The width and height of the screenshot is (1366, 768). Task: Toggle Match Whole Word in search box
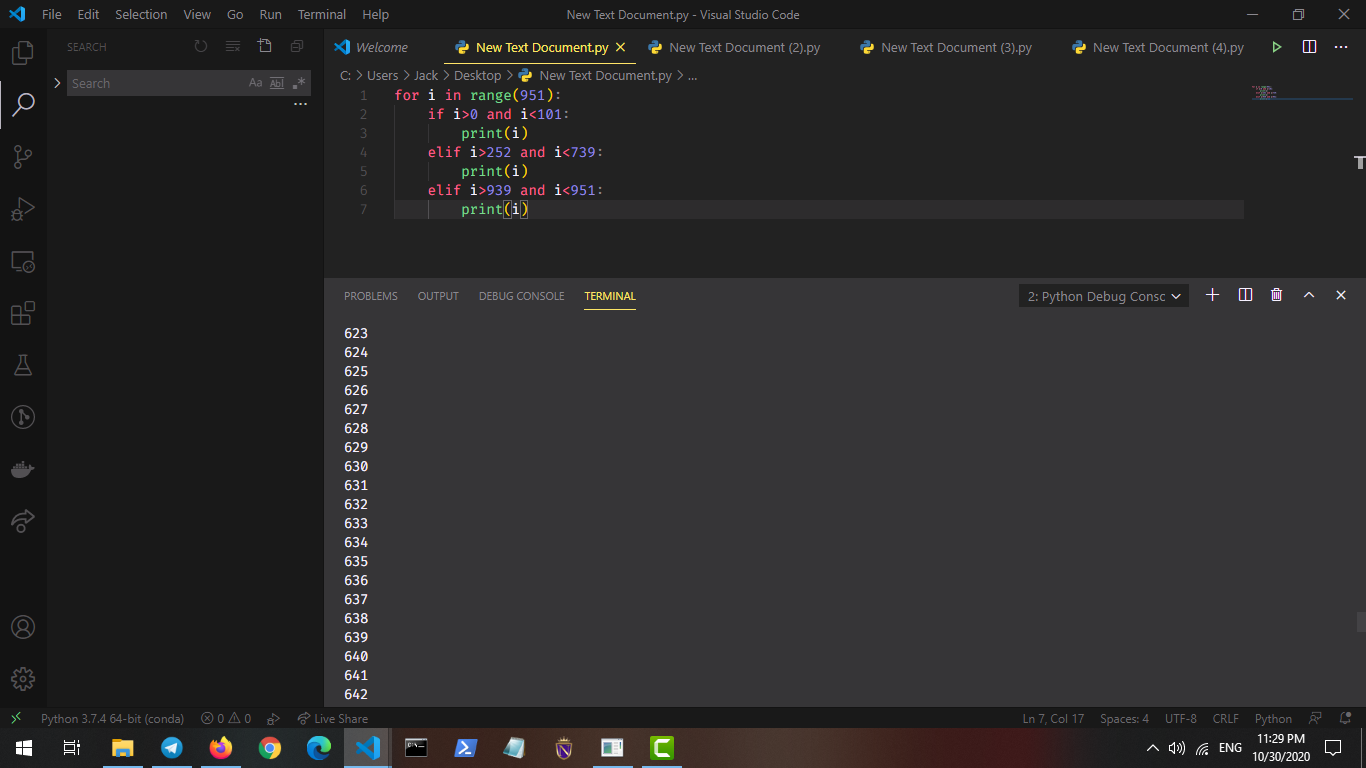pos(277,83)
